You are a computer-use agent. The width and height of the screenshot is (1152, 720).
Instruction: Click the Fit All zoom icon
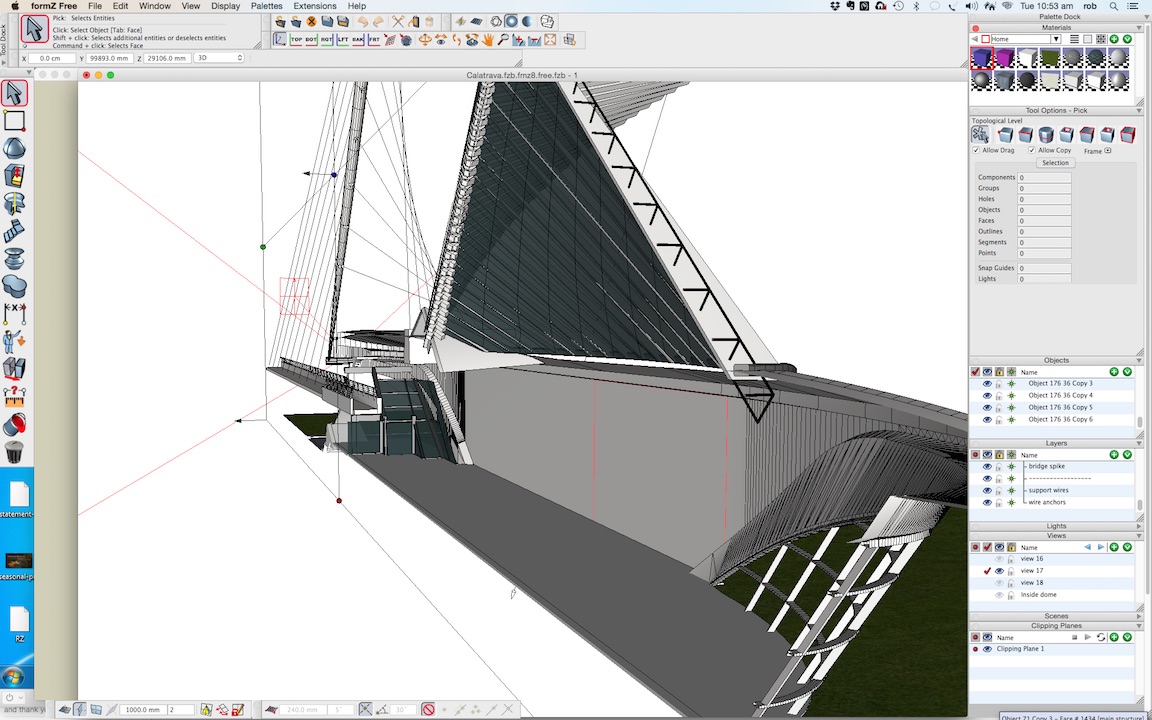click(x=550, y=40)
